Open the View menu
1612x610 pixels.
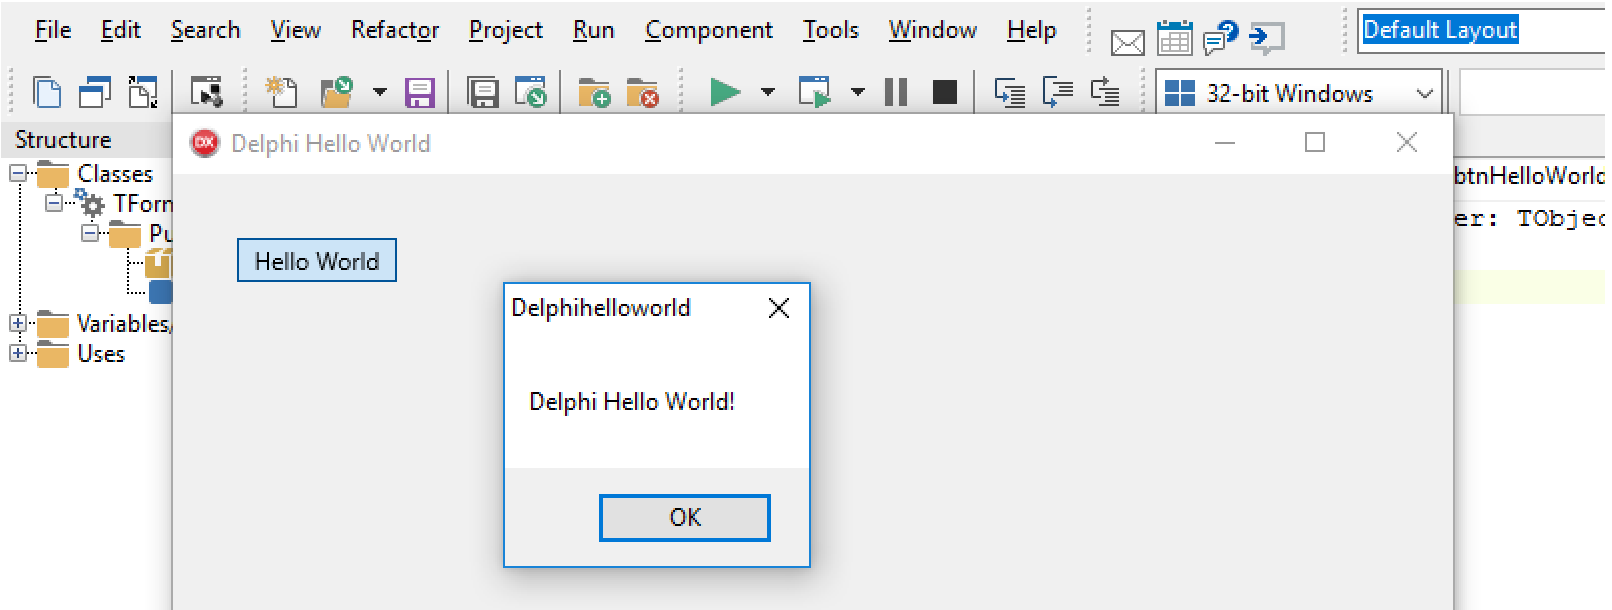[x=295, y=31]
